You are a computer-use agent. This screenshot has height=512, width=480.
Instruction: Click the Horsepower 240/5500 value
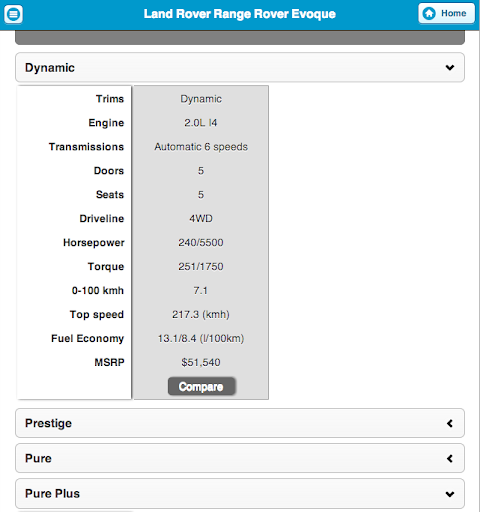(x=201, y=242)
